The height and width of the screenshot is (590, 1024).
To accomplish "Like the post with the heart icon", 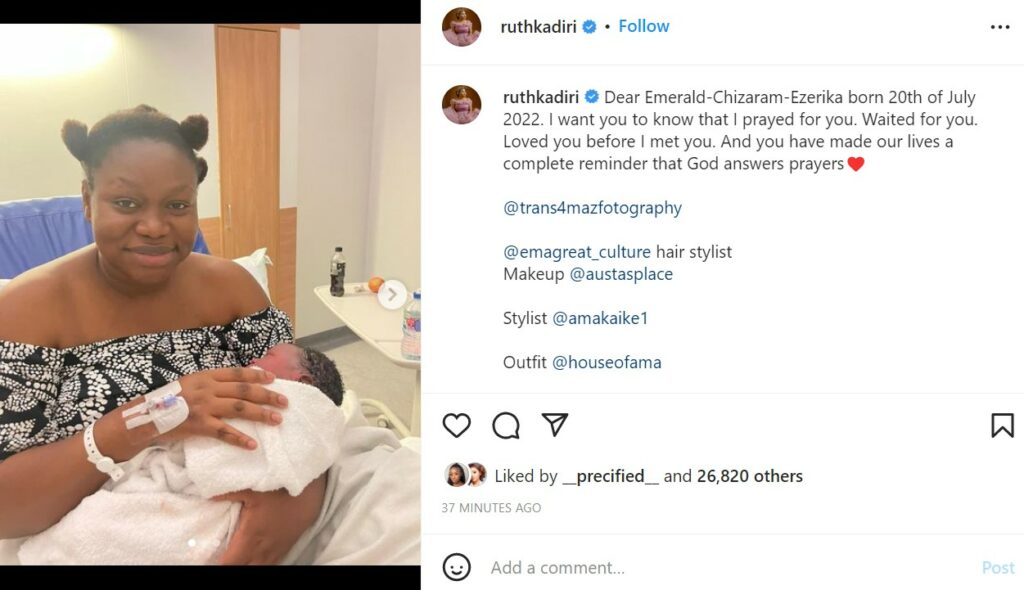I will (x=456, y=425).
